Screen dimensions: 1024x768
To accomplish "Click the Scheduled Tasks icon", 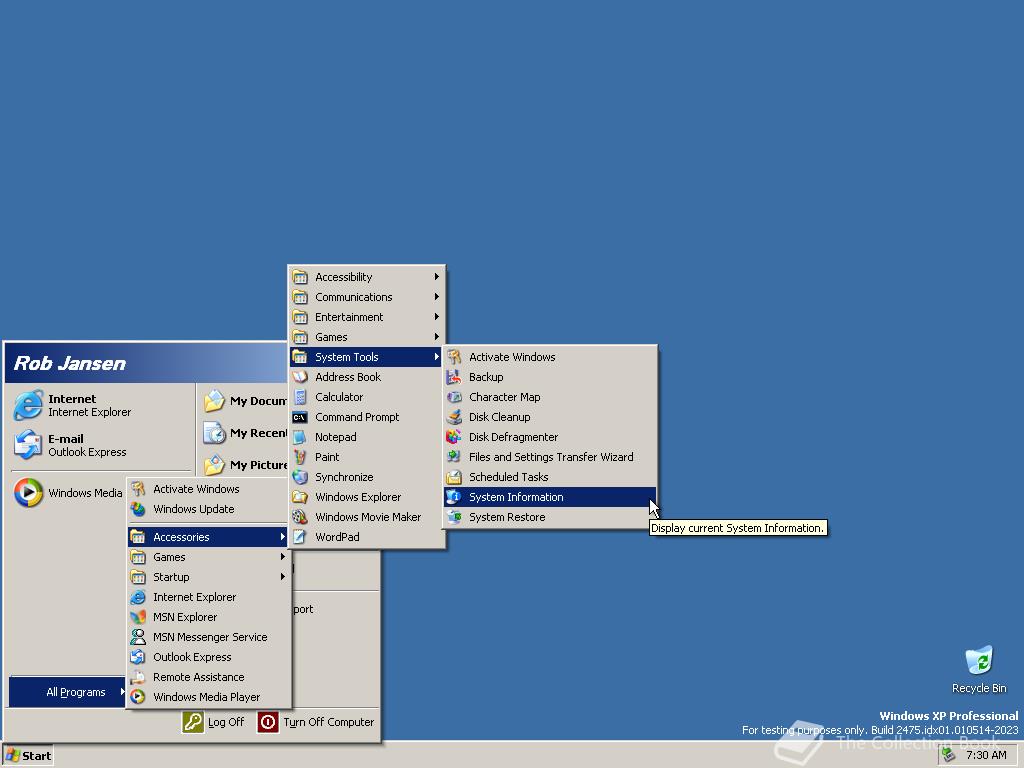I will (x=454, y=477).
